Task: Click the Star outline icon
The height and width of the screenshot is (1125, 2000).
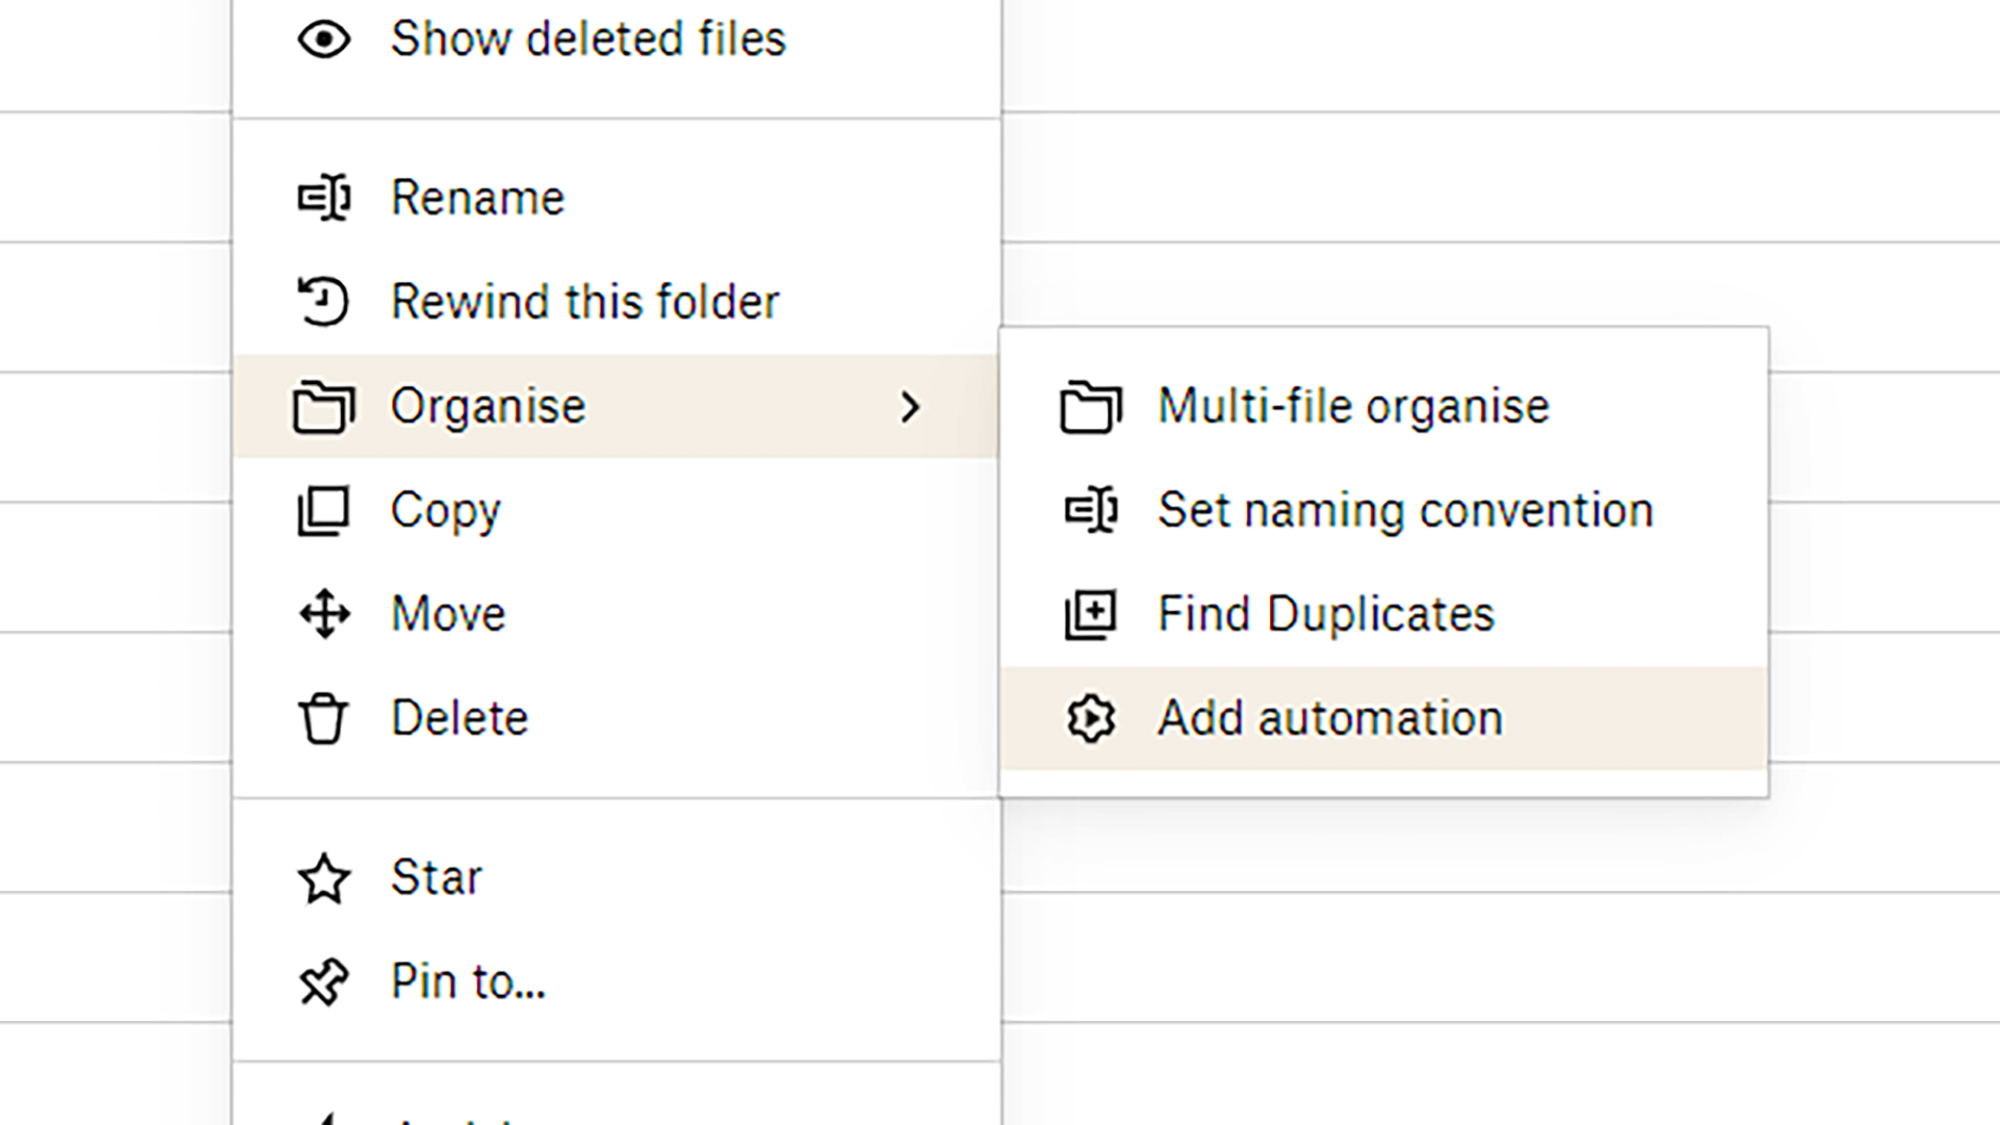Action: (324, 879)
